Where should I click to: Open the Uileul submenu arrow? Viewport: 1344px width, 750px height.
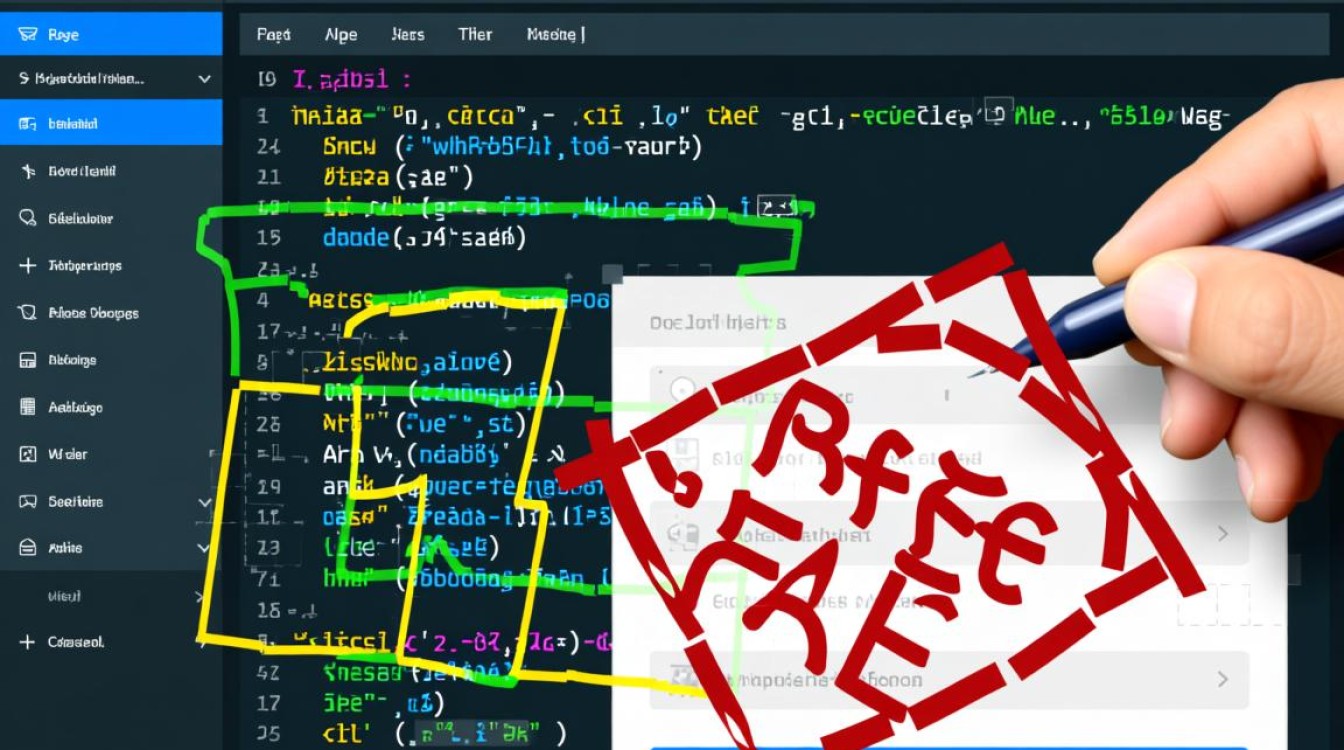click(199, 596)
